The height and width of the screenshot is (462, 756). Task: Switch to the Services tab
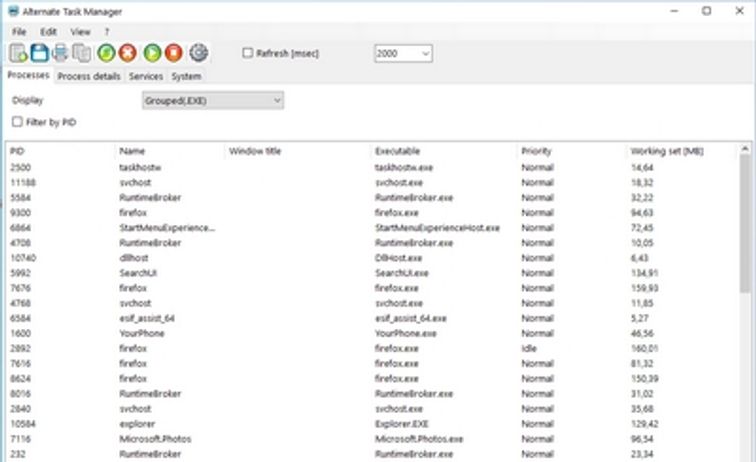coord(146,76)
